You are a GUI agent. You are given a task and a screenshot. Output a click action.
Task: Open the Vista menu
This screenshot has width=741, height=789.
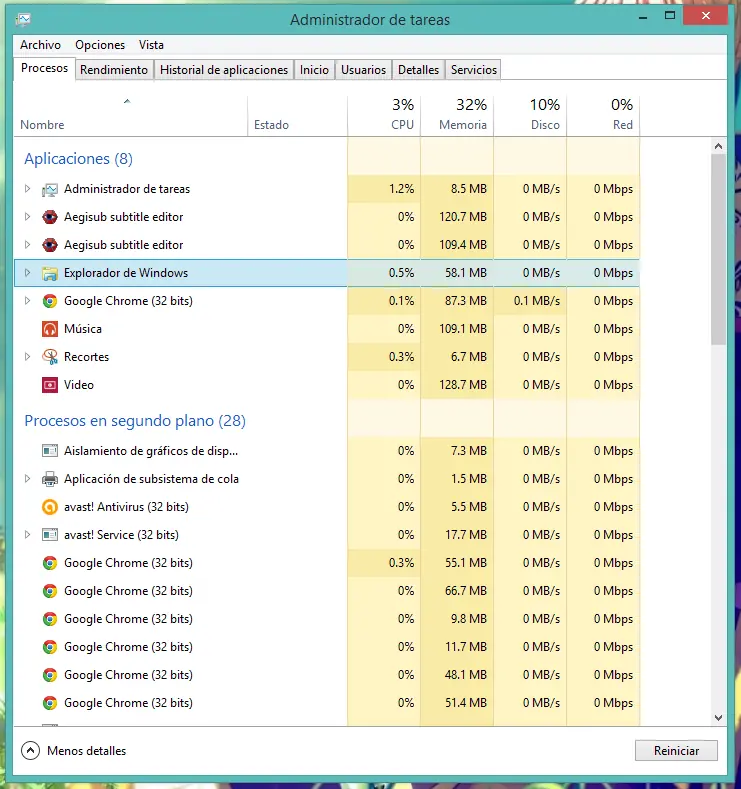tap(151, 45)
